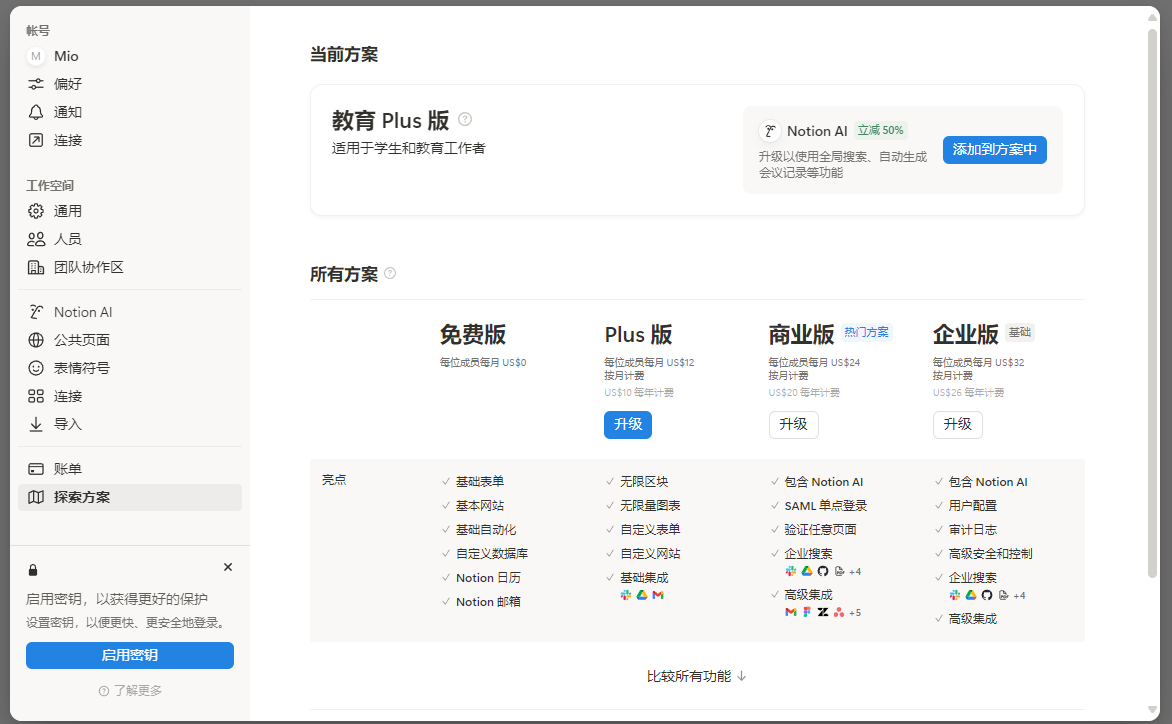Click the Notion 邮箱 feature text

tap(488, 601)
